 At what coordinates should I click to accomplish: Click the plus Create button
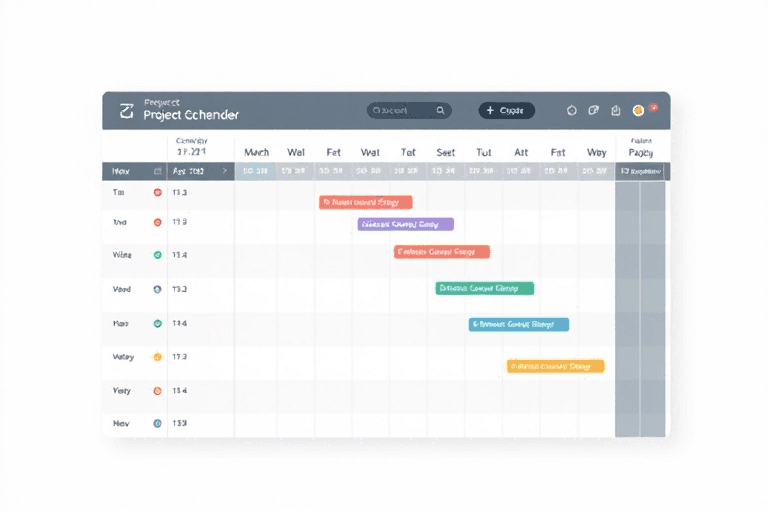506,111
